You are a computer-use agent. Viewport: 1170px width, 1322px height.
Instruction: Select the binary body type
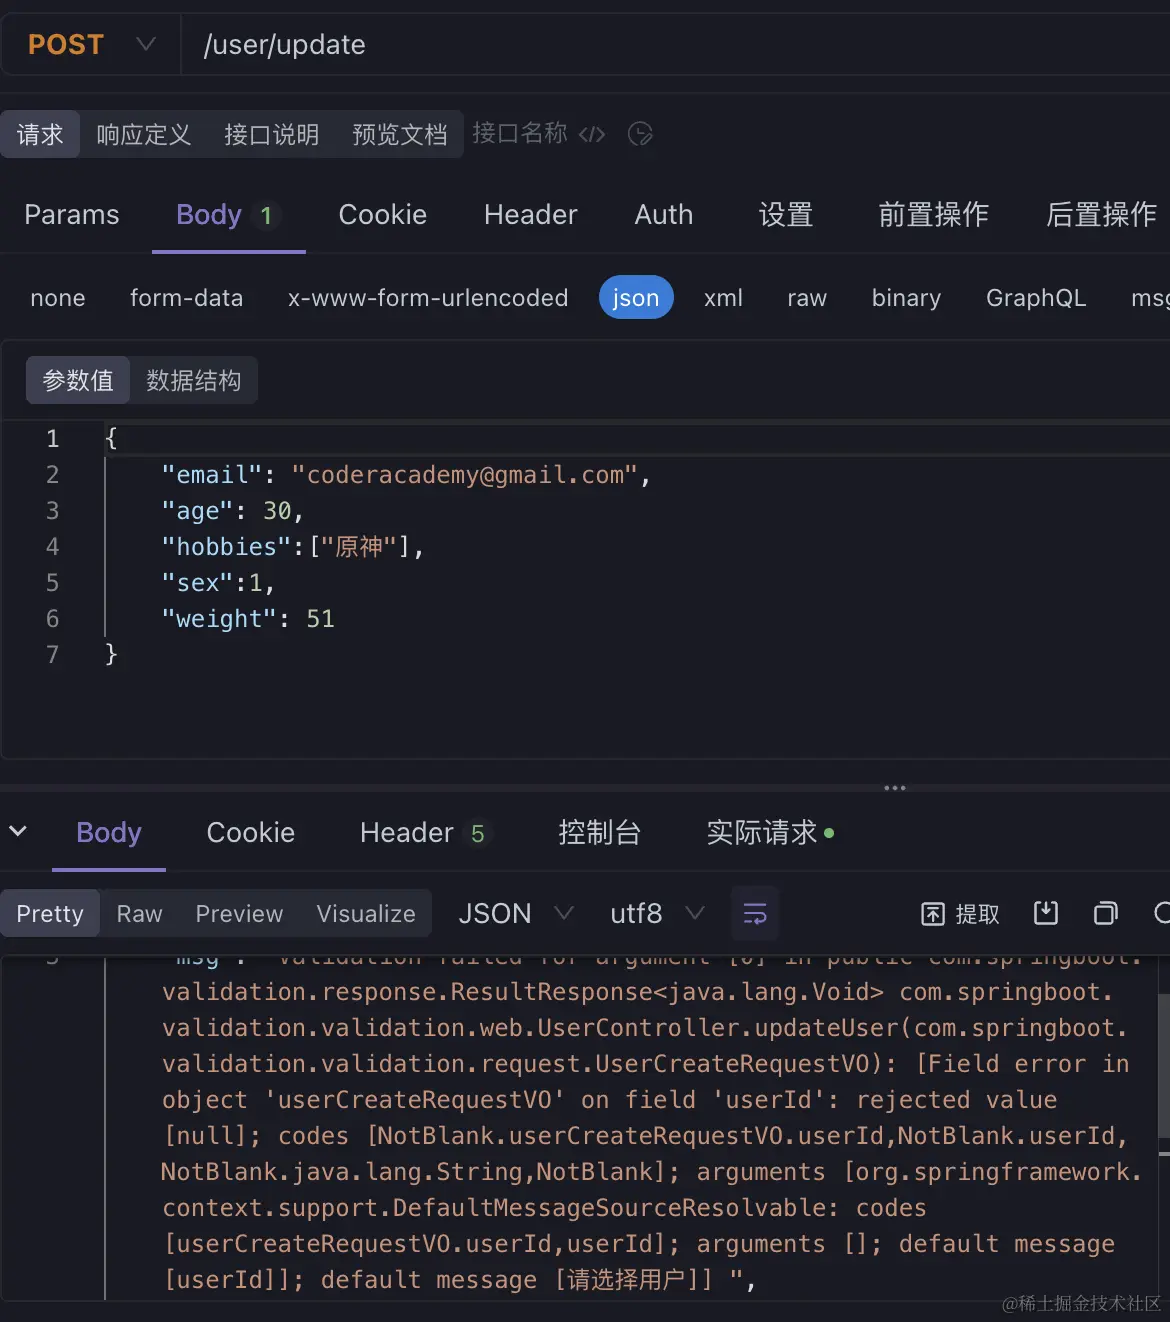pos(906,298)
